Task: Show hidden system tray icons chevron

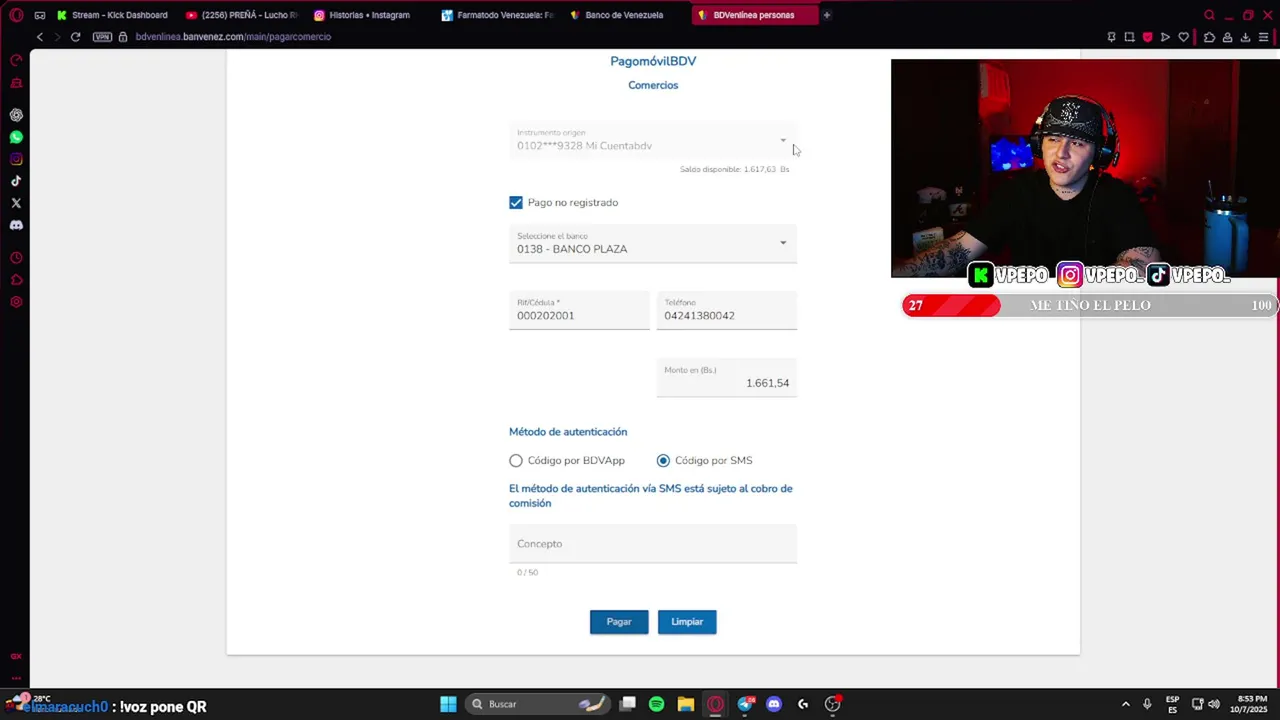Action: coord(1125,704)
